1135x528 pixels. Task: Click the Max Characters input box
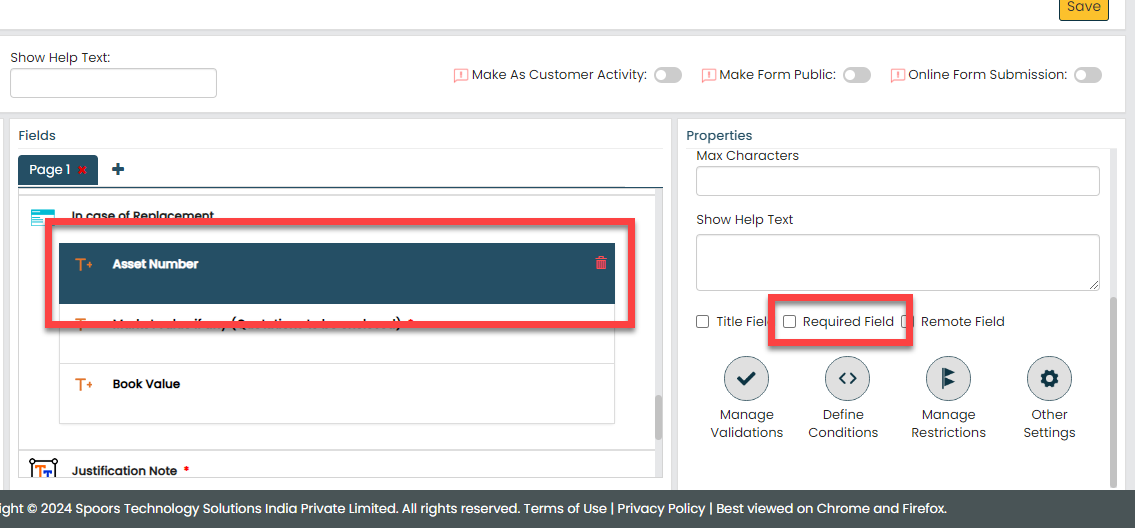click(x=897, y=181)
